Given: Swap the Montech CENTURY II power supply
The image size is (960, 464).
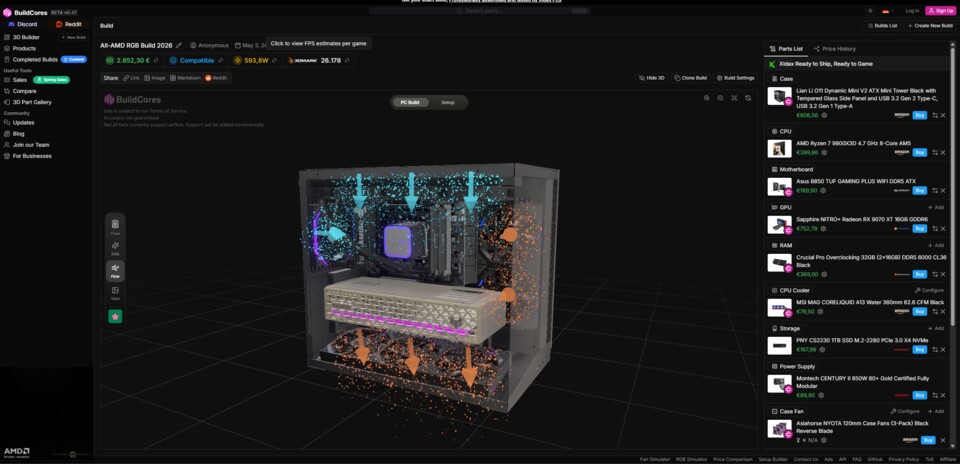Looking at the screenshot, I should click(934, 395).
